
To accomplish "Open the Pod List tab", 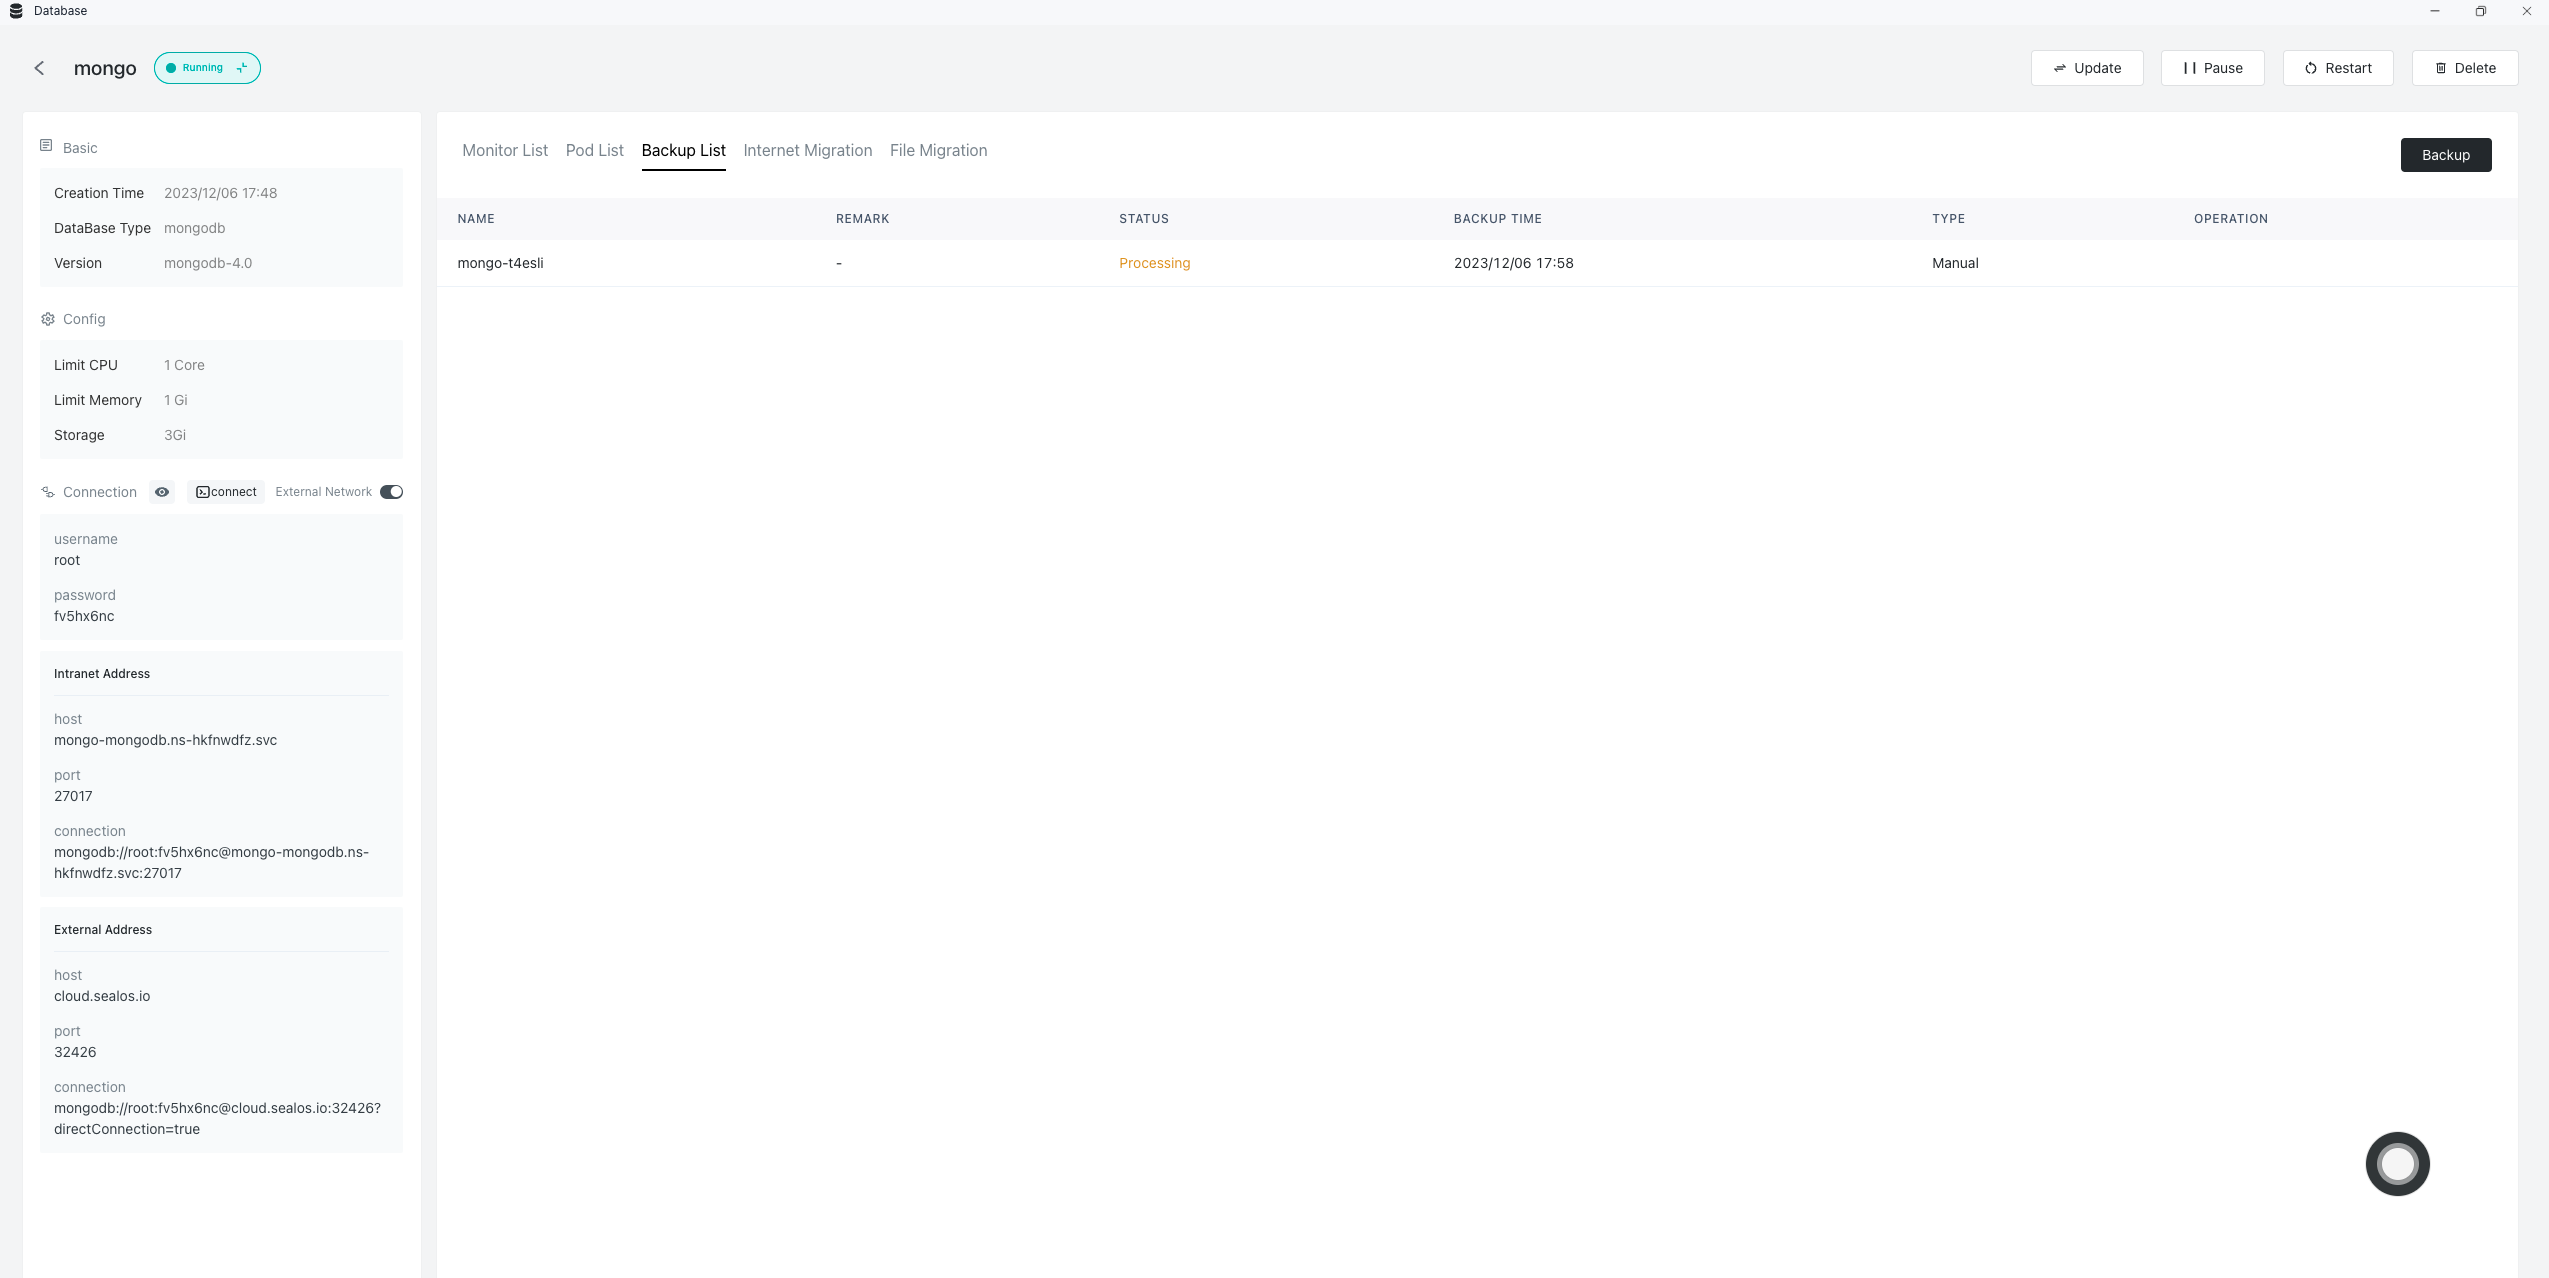I will [594, 150].
